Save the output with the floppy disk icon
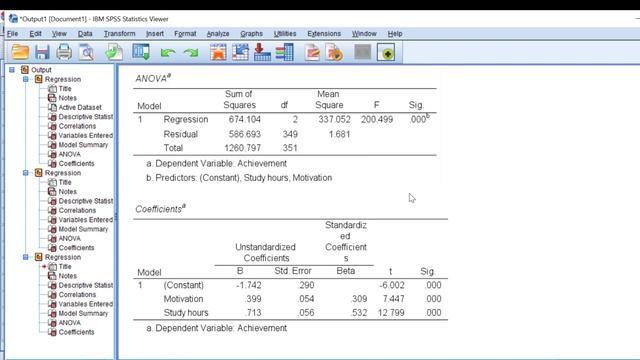 pos(42,52)
